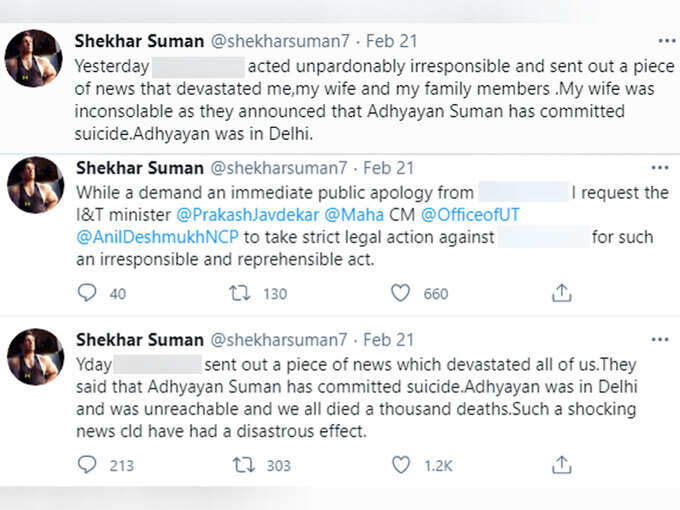Image resolution: width=680 pixels, height=510 pixels.
Task: Open Feb 21 timestamp on second tweet
Action: point(389,168)
